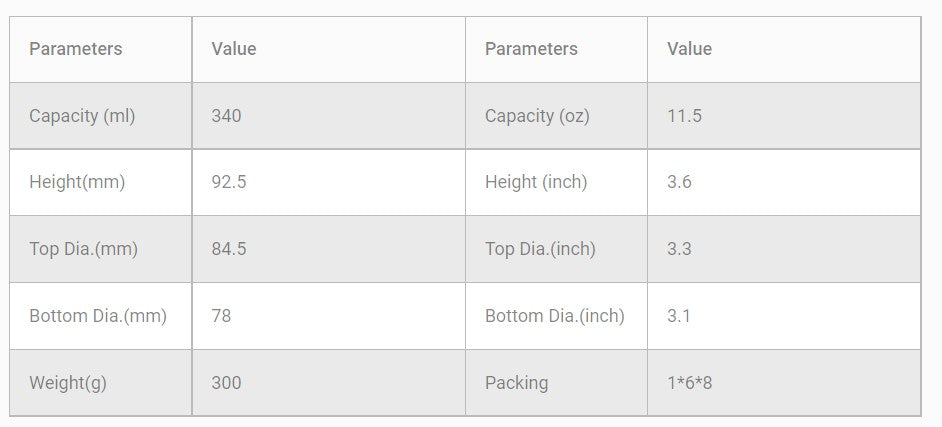The image size is (942, 427).
Task: Select the 11.5 ounce value cell
Action: point(684,116)
